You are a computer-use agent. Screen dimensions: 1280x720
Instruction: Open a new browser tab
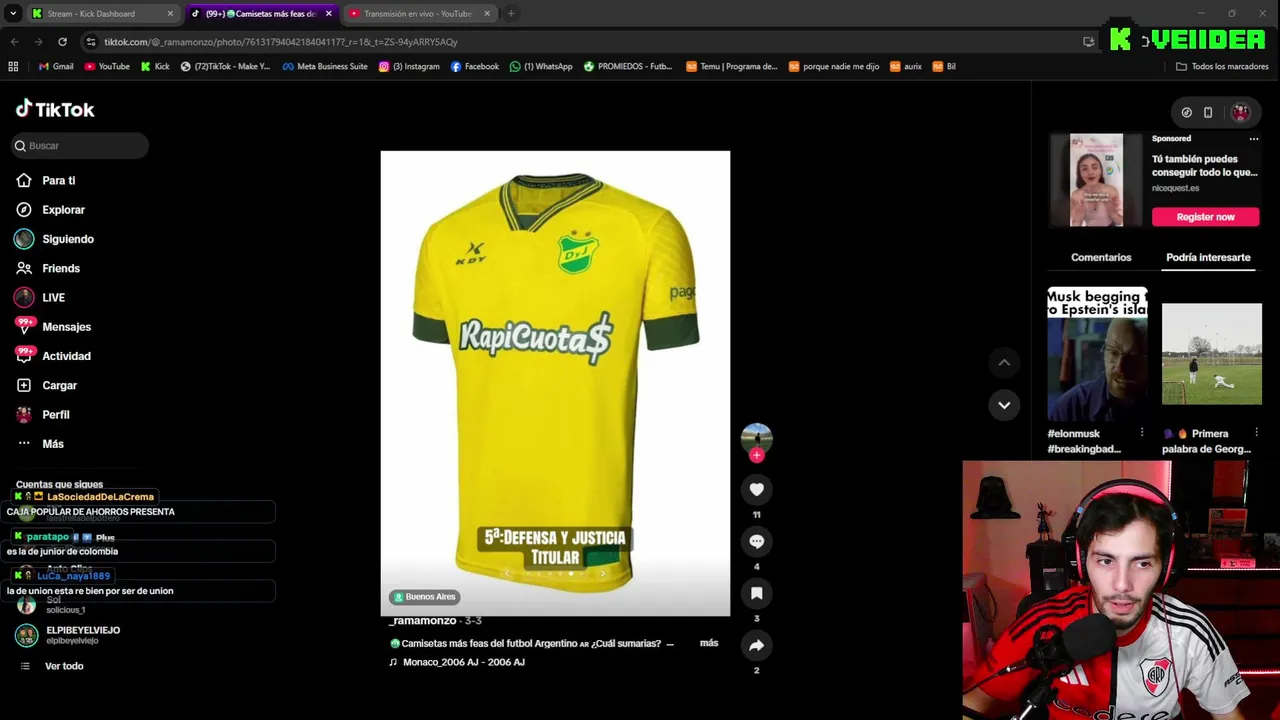[511, 14]
